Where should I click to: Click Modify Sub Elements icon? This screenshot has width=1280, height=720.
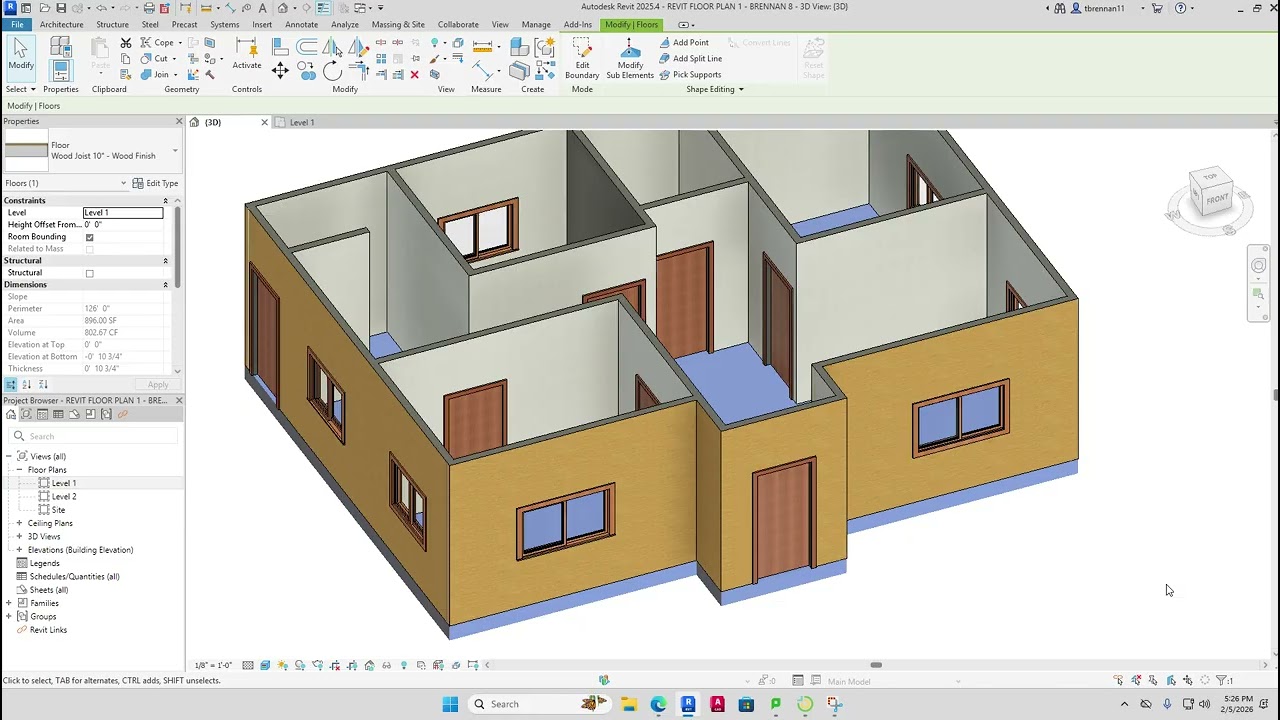[630, 58]
